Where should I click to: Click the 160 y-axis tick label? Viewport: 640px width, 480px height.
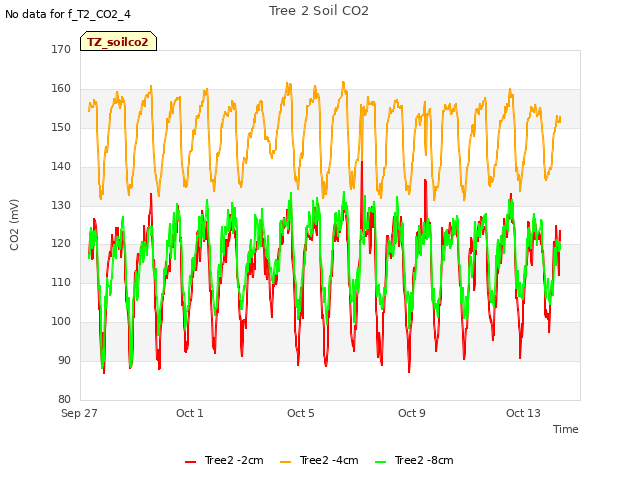click(x=61, y=88)
